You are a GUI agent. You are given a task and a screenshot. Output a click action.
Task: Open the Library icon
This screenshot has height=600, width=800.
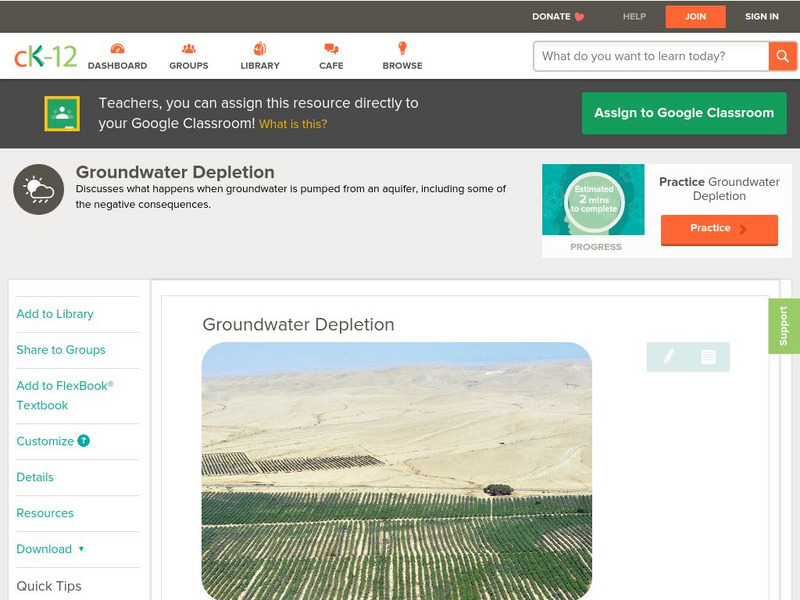point(258,47)
